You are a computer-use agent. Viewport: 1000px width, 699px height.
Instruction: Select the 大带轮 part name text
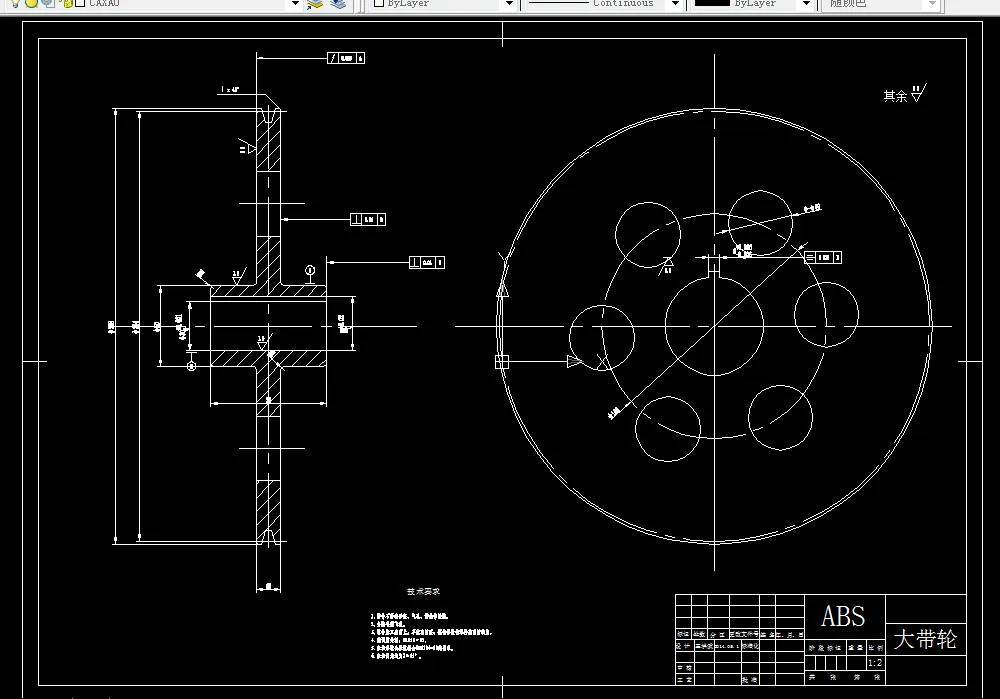click(x=925, y=639)
